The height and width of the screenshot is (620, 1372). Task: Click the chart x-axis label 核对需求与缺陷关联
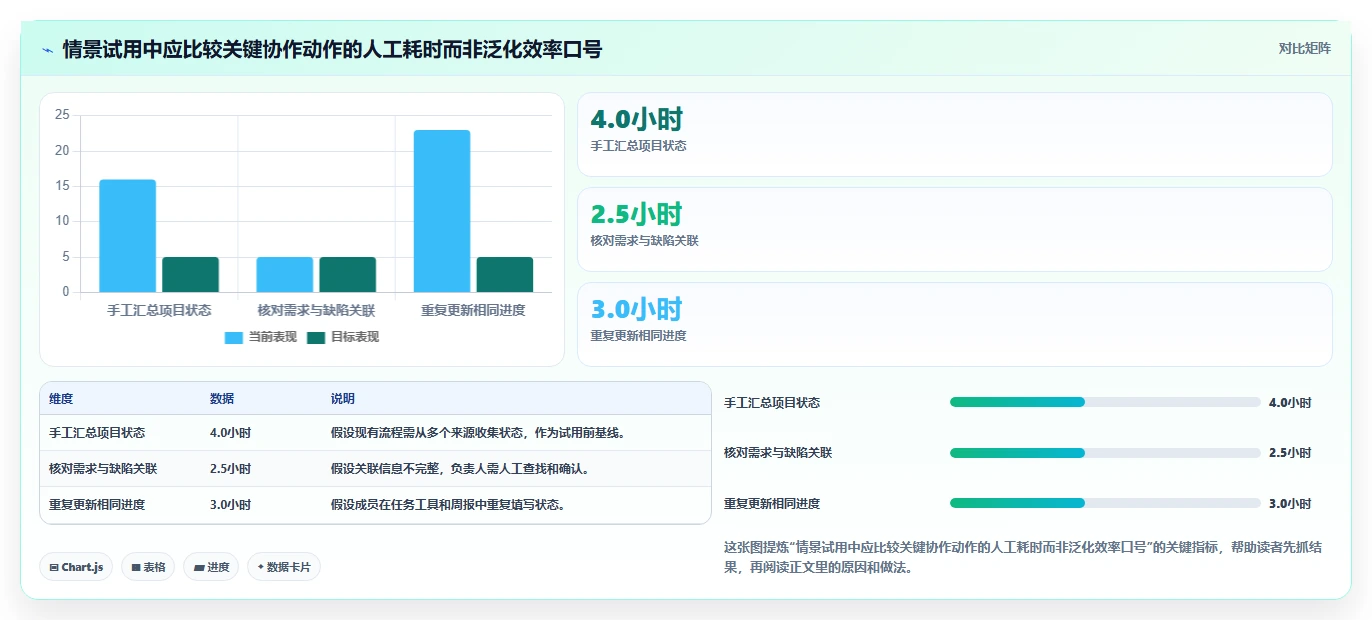pos(316,310)
